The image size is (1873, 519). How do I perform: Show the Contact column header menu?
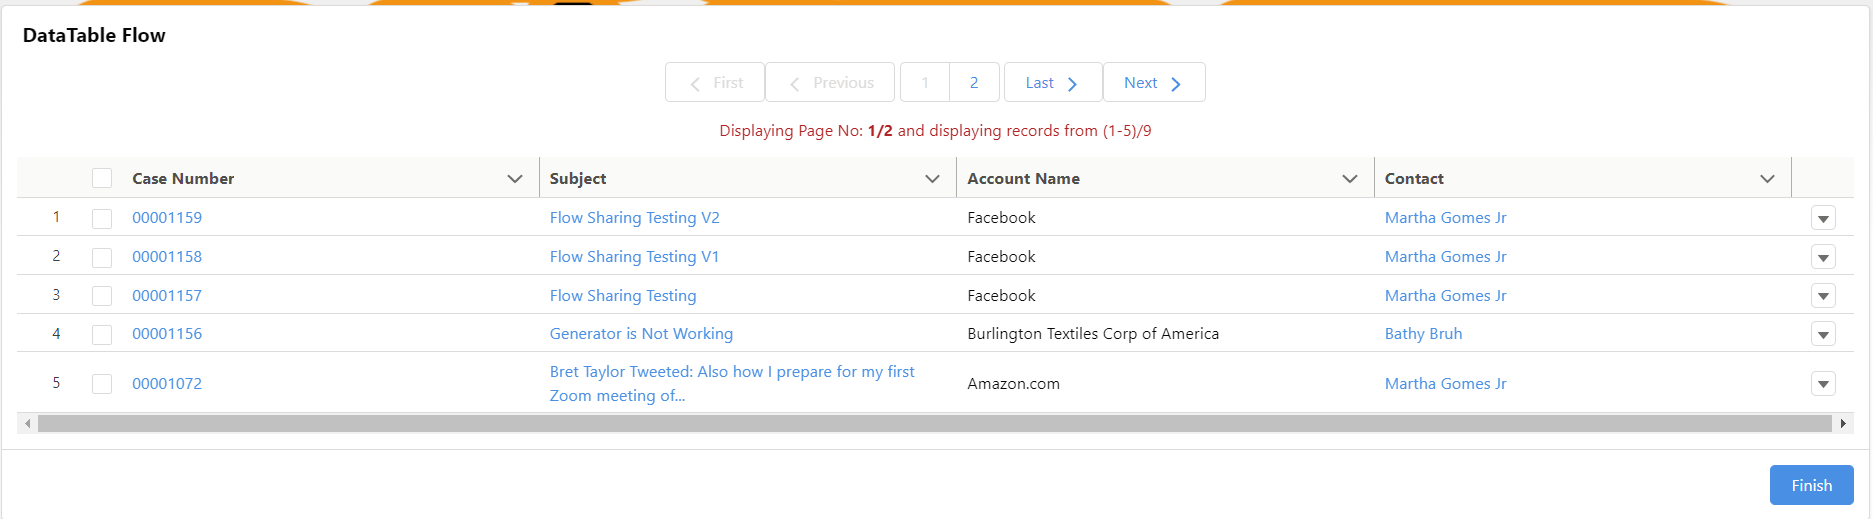[1767, 179]
